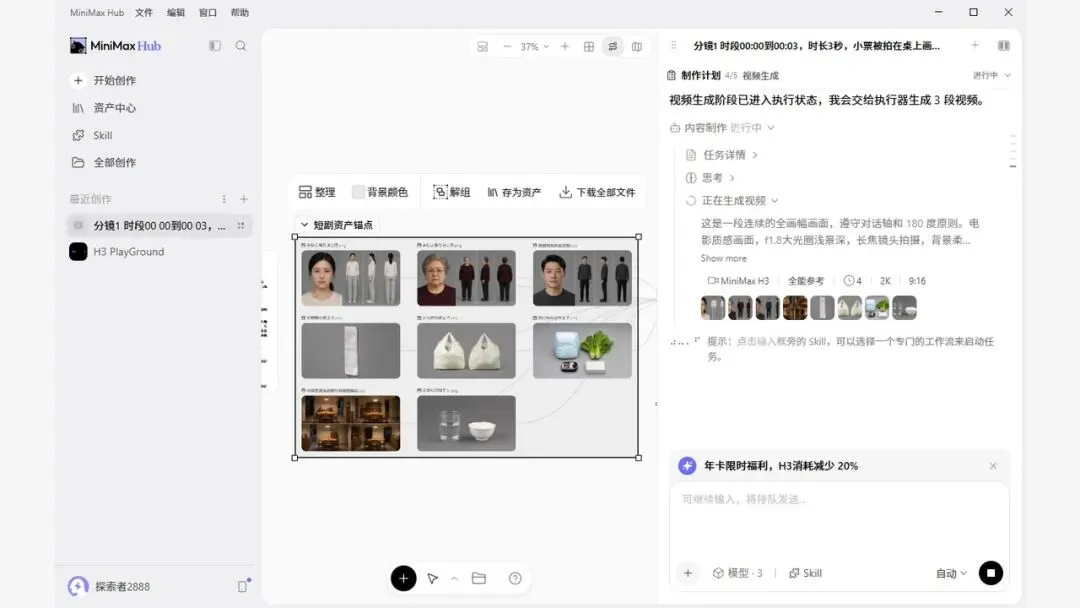Click the black add plus button
The height and width of the screenshot is (608, 1080).
404,578
